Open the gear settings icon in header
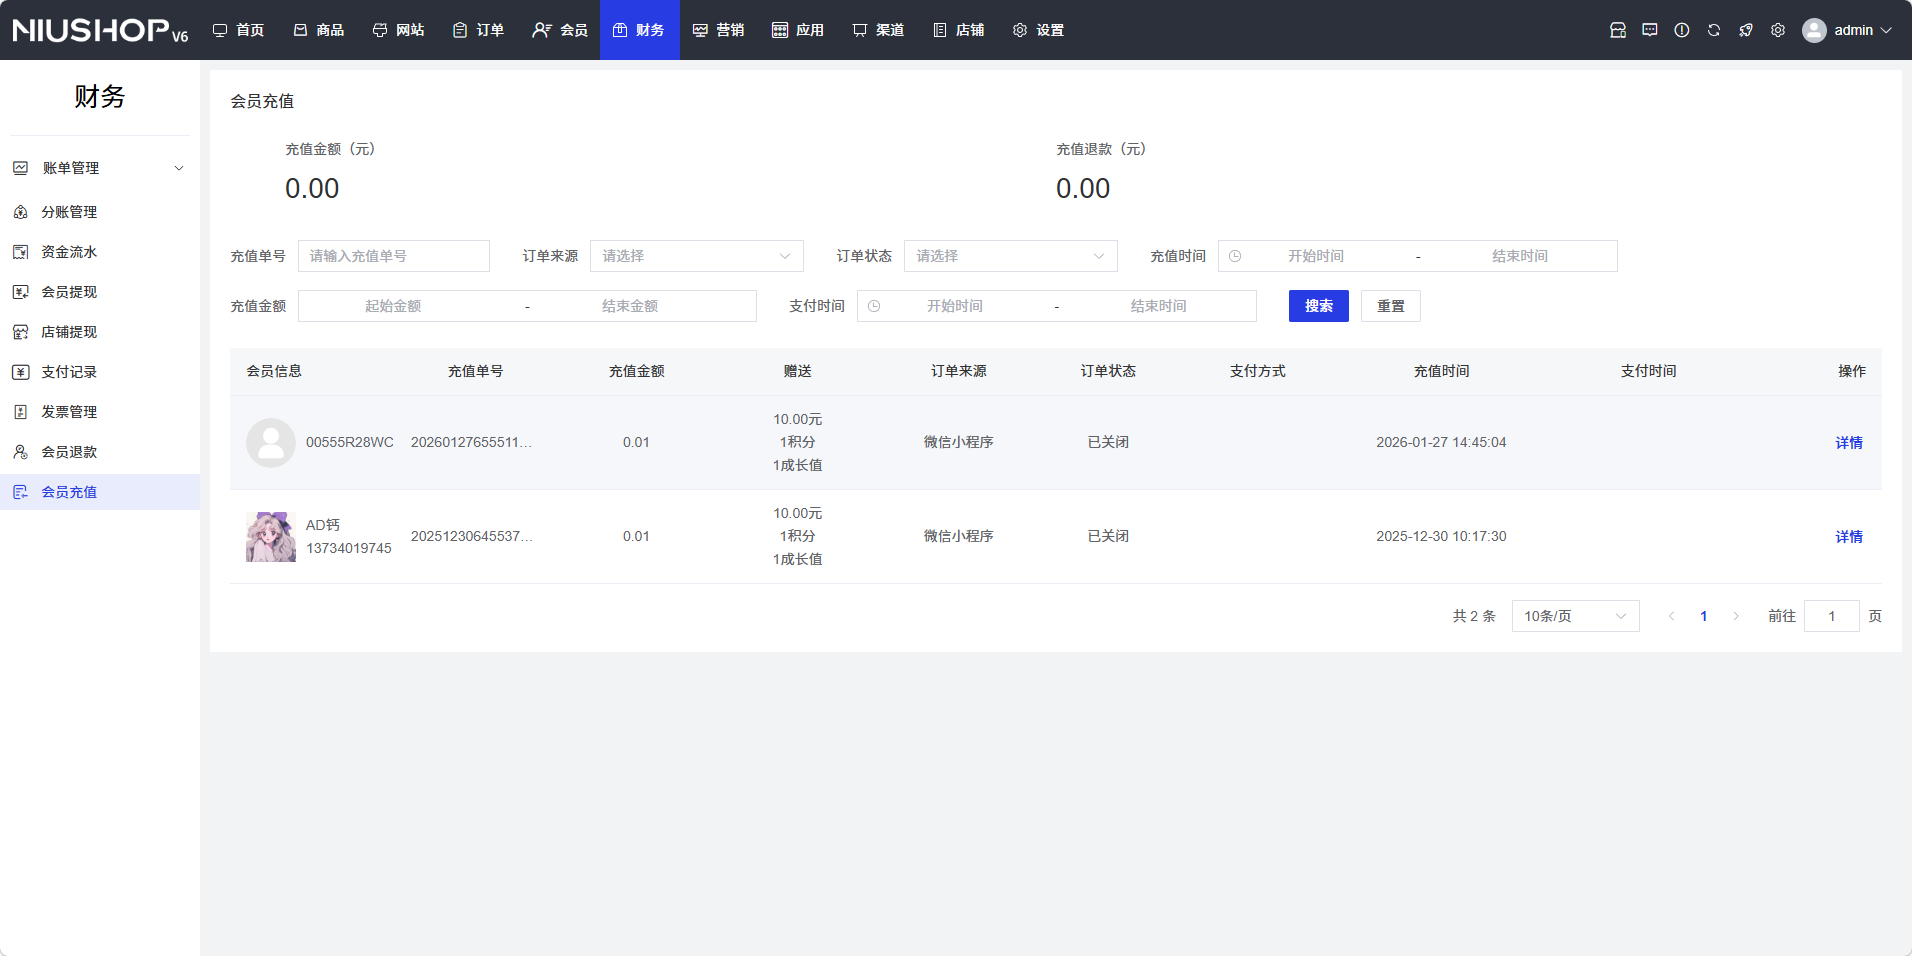 [x=1777, y=30]
